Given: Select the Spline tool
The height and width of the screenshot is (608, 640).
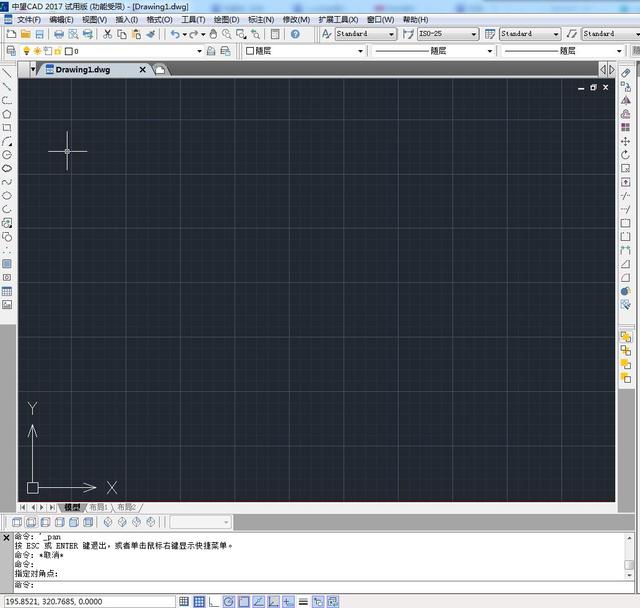Looking at the screenshot, I should coord(7,182).
